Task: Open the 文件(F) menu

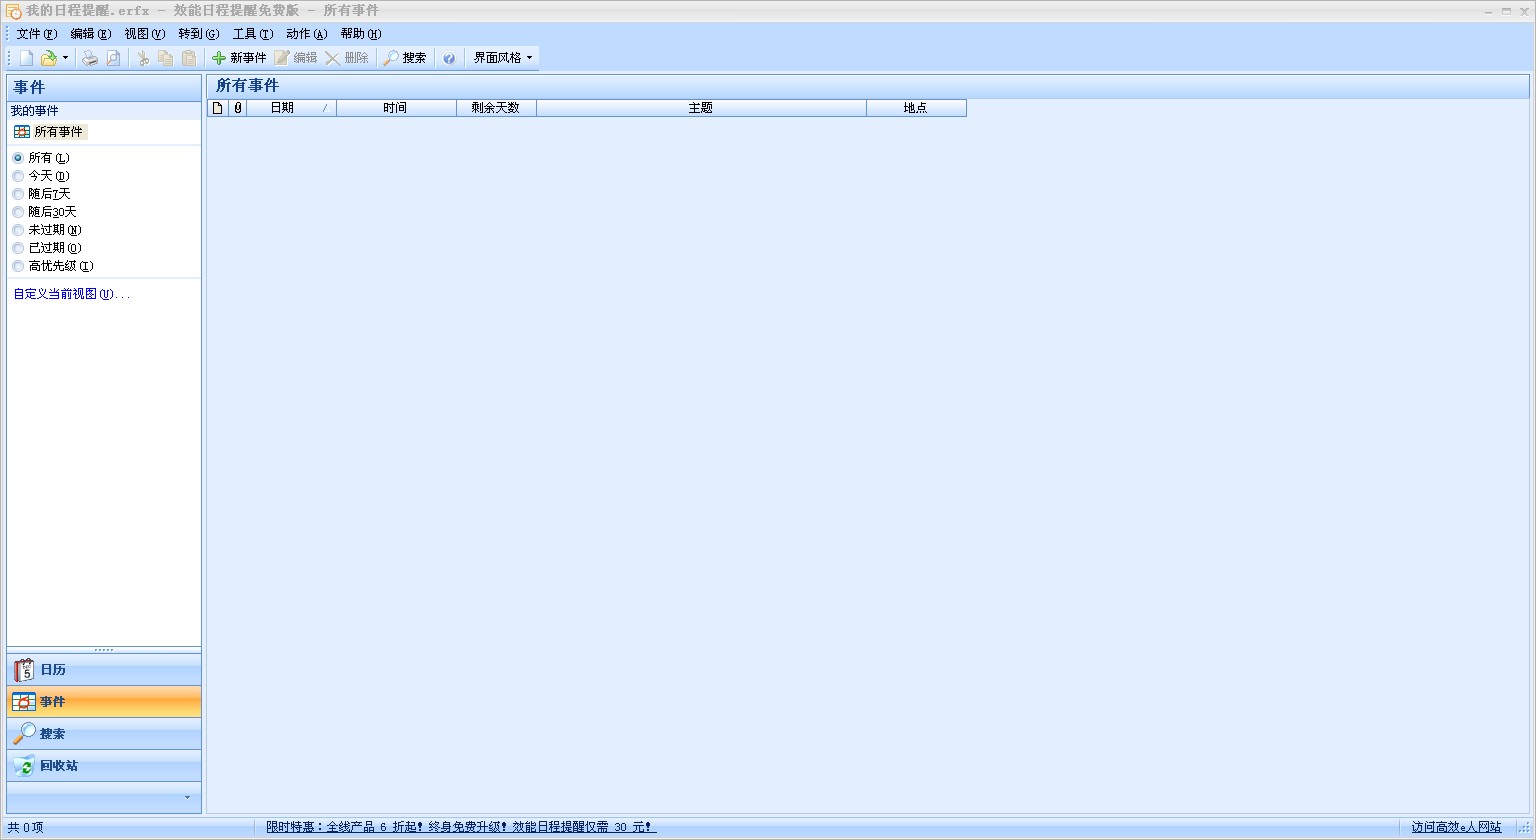Action: tap(37, 34)
